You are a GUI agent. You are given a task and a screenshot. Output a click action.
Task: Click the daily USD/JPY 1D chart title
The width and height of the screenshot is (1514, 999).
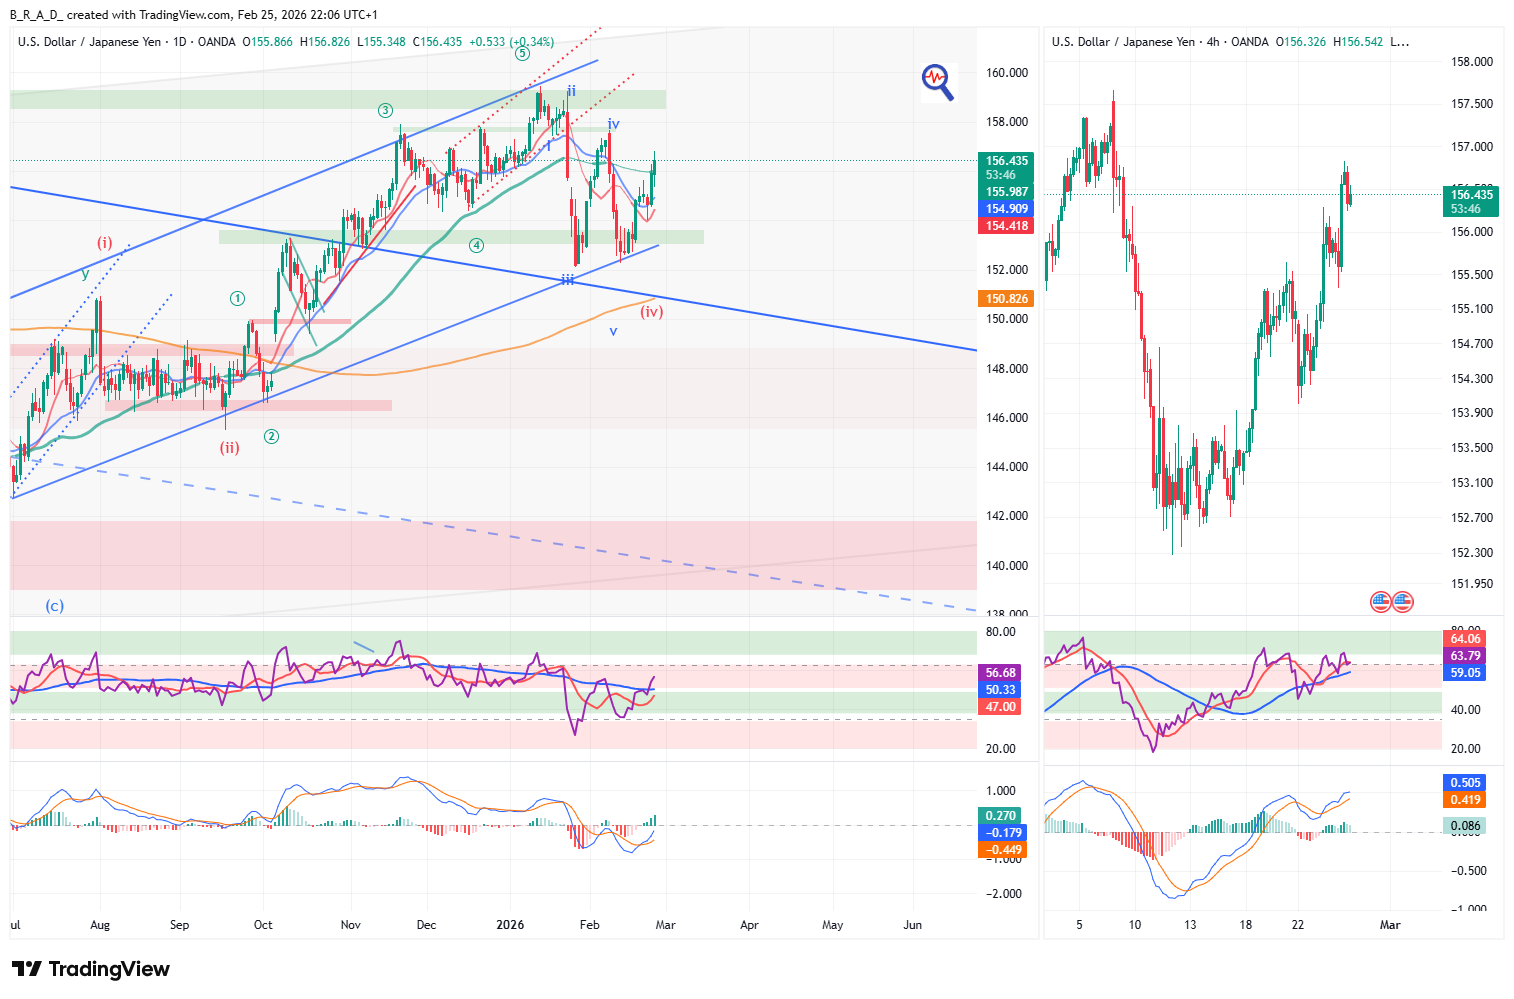coord(126,42)
